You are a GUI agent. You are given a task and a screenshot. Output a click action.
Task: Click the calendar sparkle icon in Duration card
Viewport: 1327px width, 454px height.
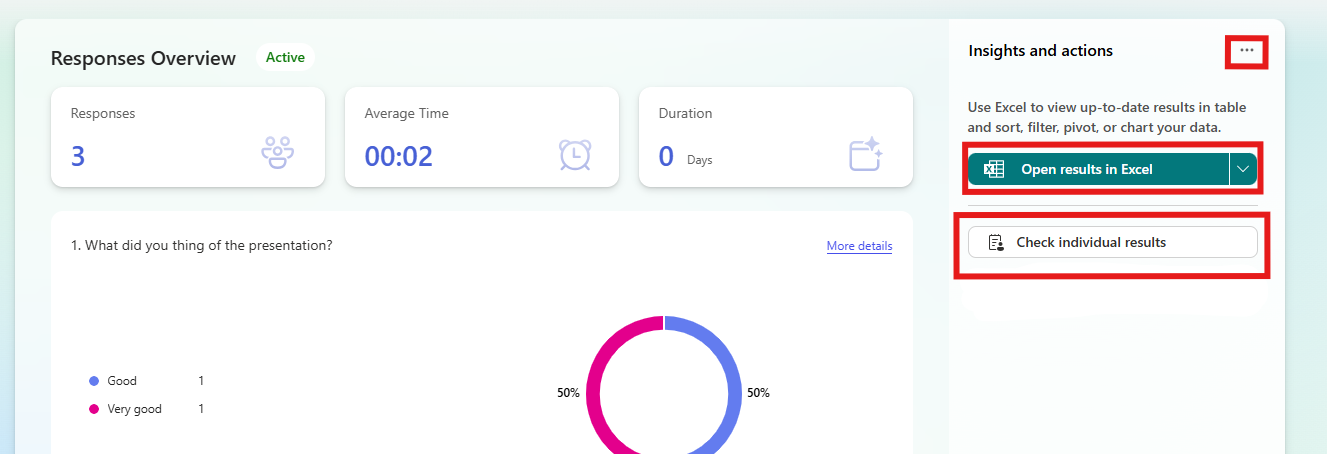865,154
